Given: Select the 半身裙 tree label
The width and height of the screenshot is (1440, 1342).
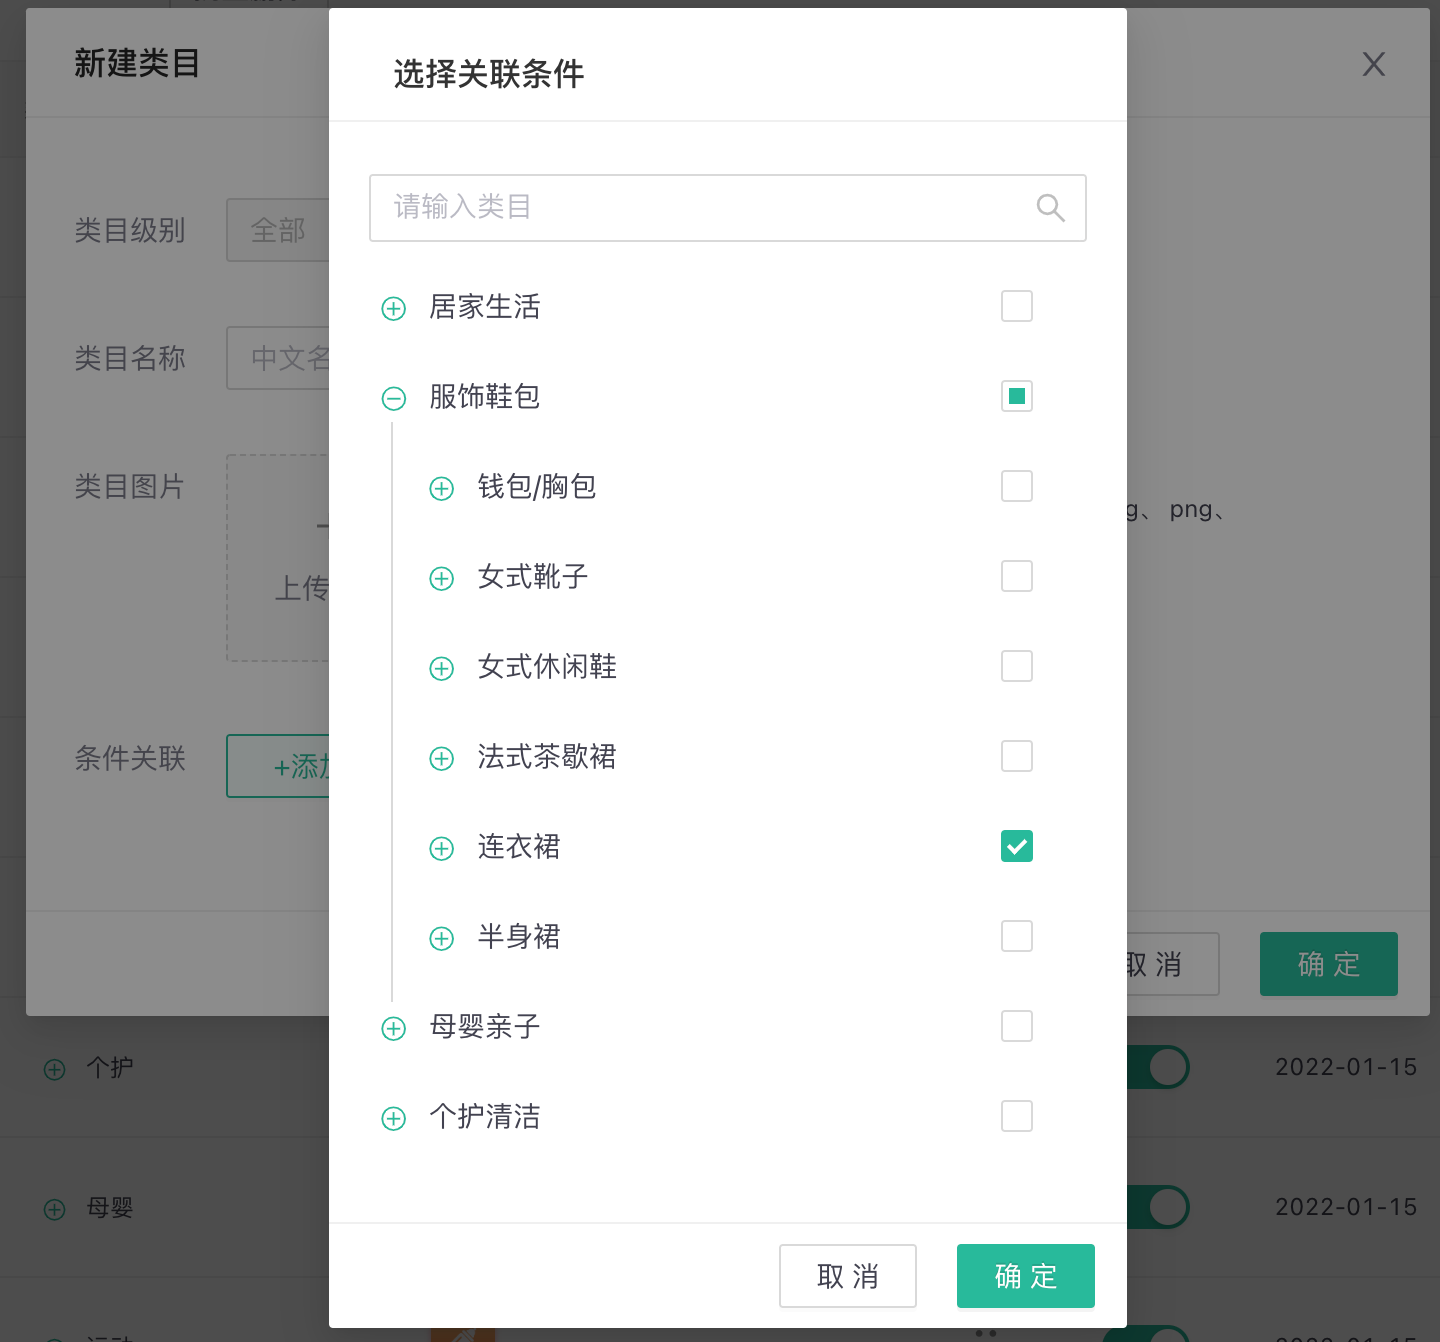Looking at the screenshot, I should 519,937.
